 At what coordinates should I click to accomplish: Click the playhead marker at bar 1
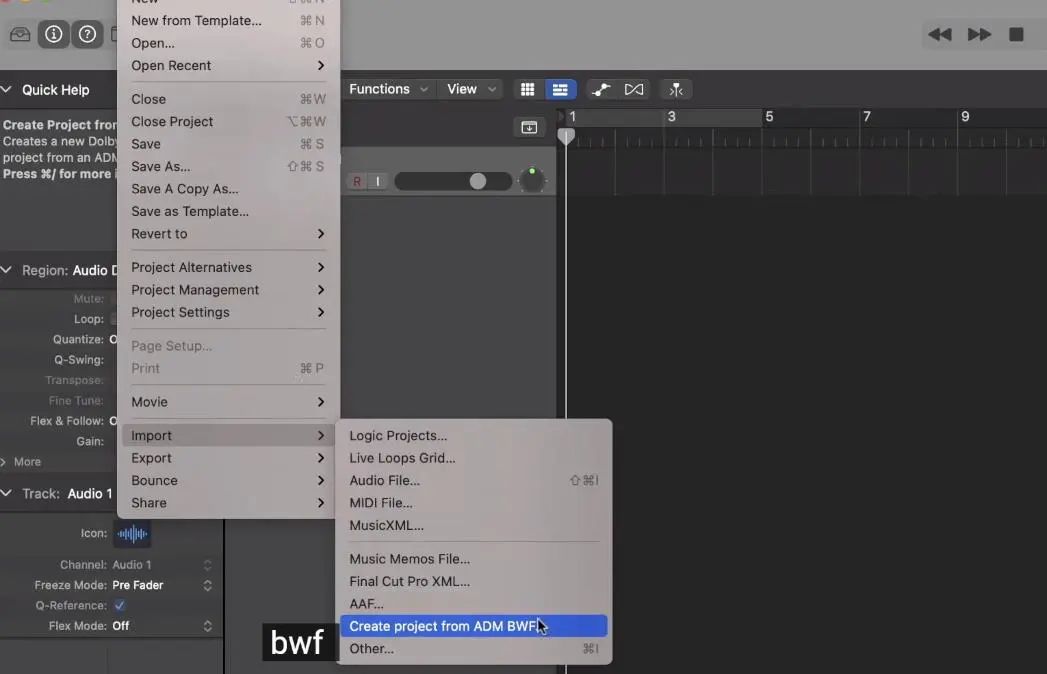click(x=566, y=136)
